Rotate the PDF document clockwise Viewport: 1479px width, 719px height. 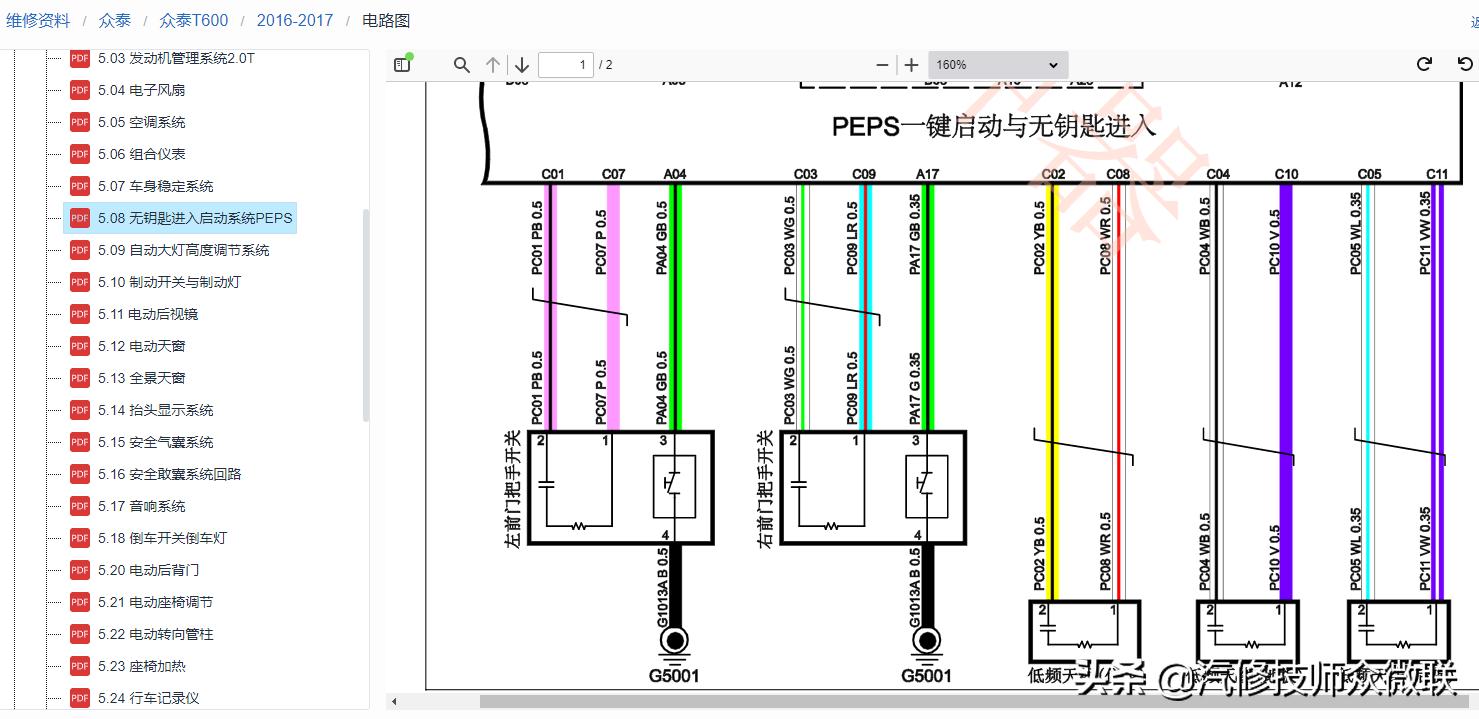pyautogui.click(x=1424, y=63)
